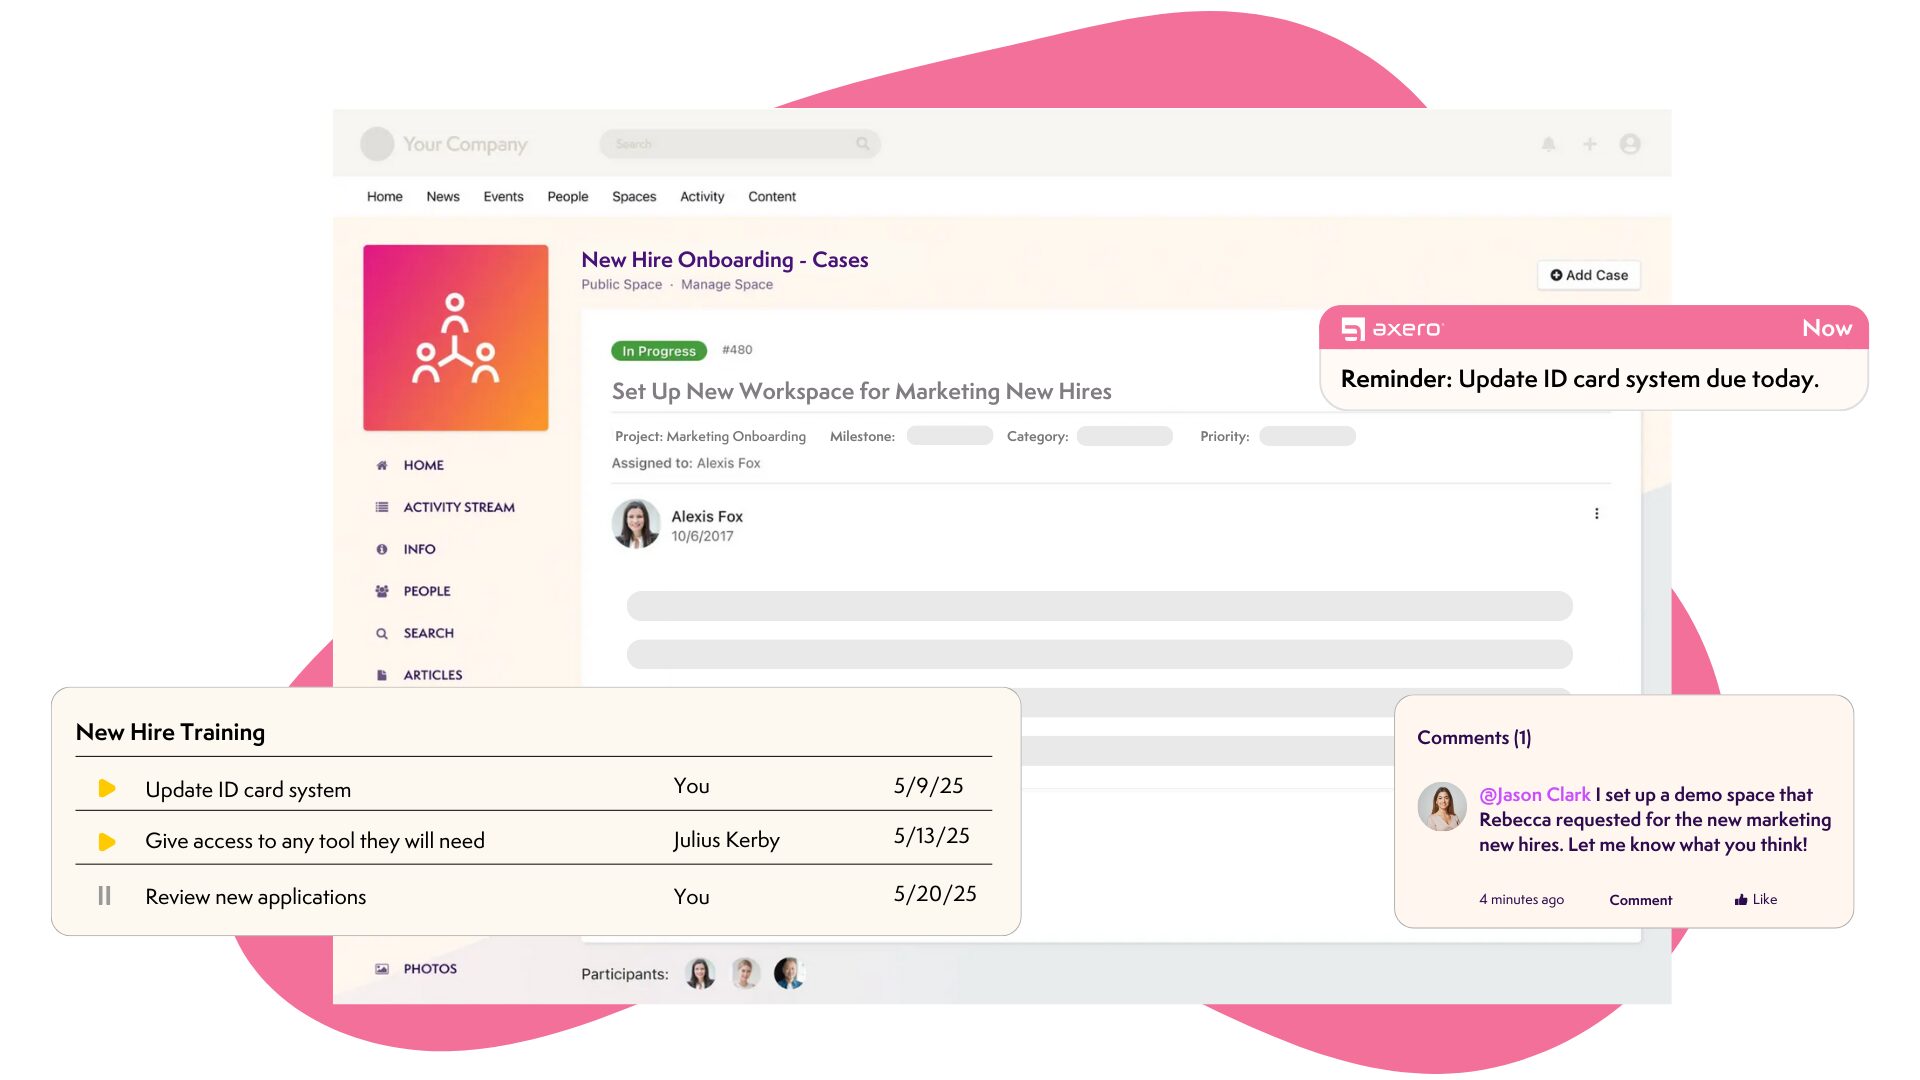
Task: Click the search magnifier icon
Action: [862, 144]
